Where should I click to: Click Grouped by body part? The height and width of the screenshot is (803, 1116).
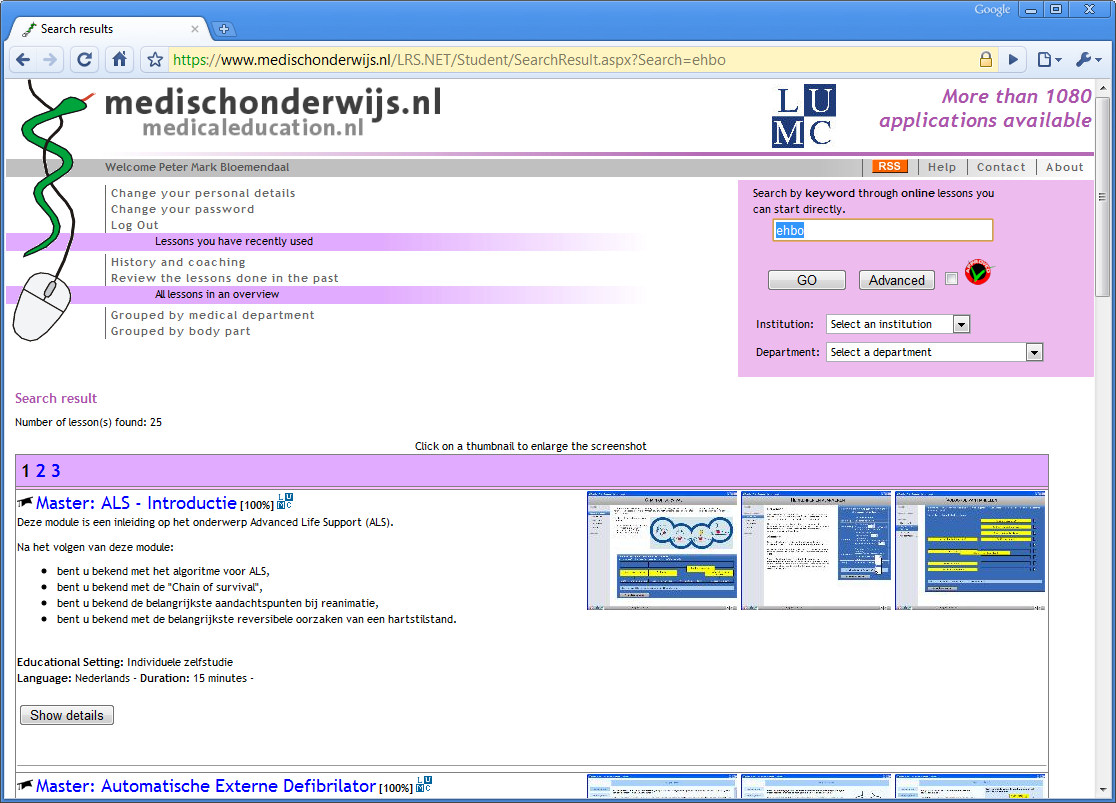(x=180, y=331)
